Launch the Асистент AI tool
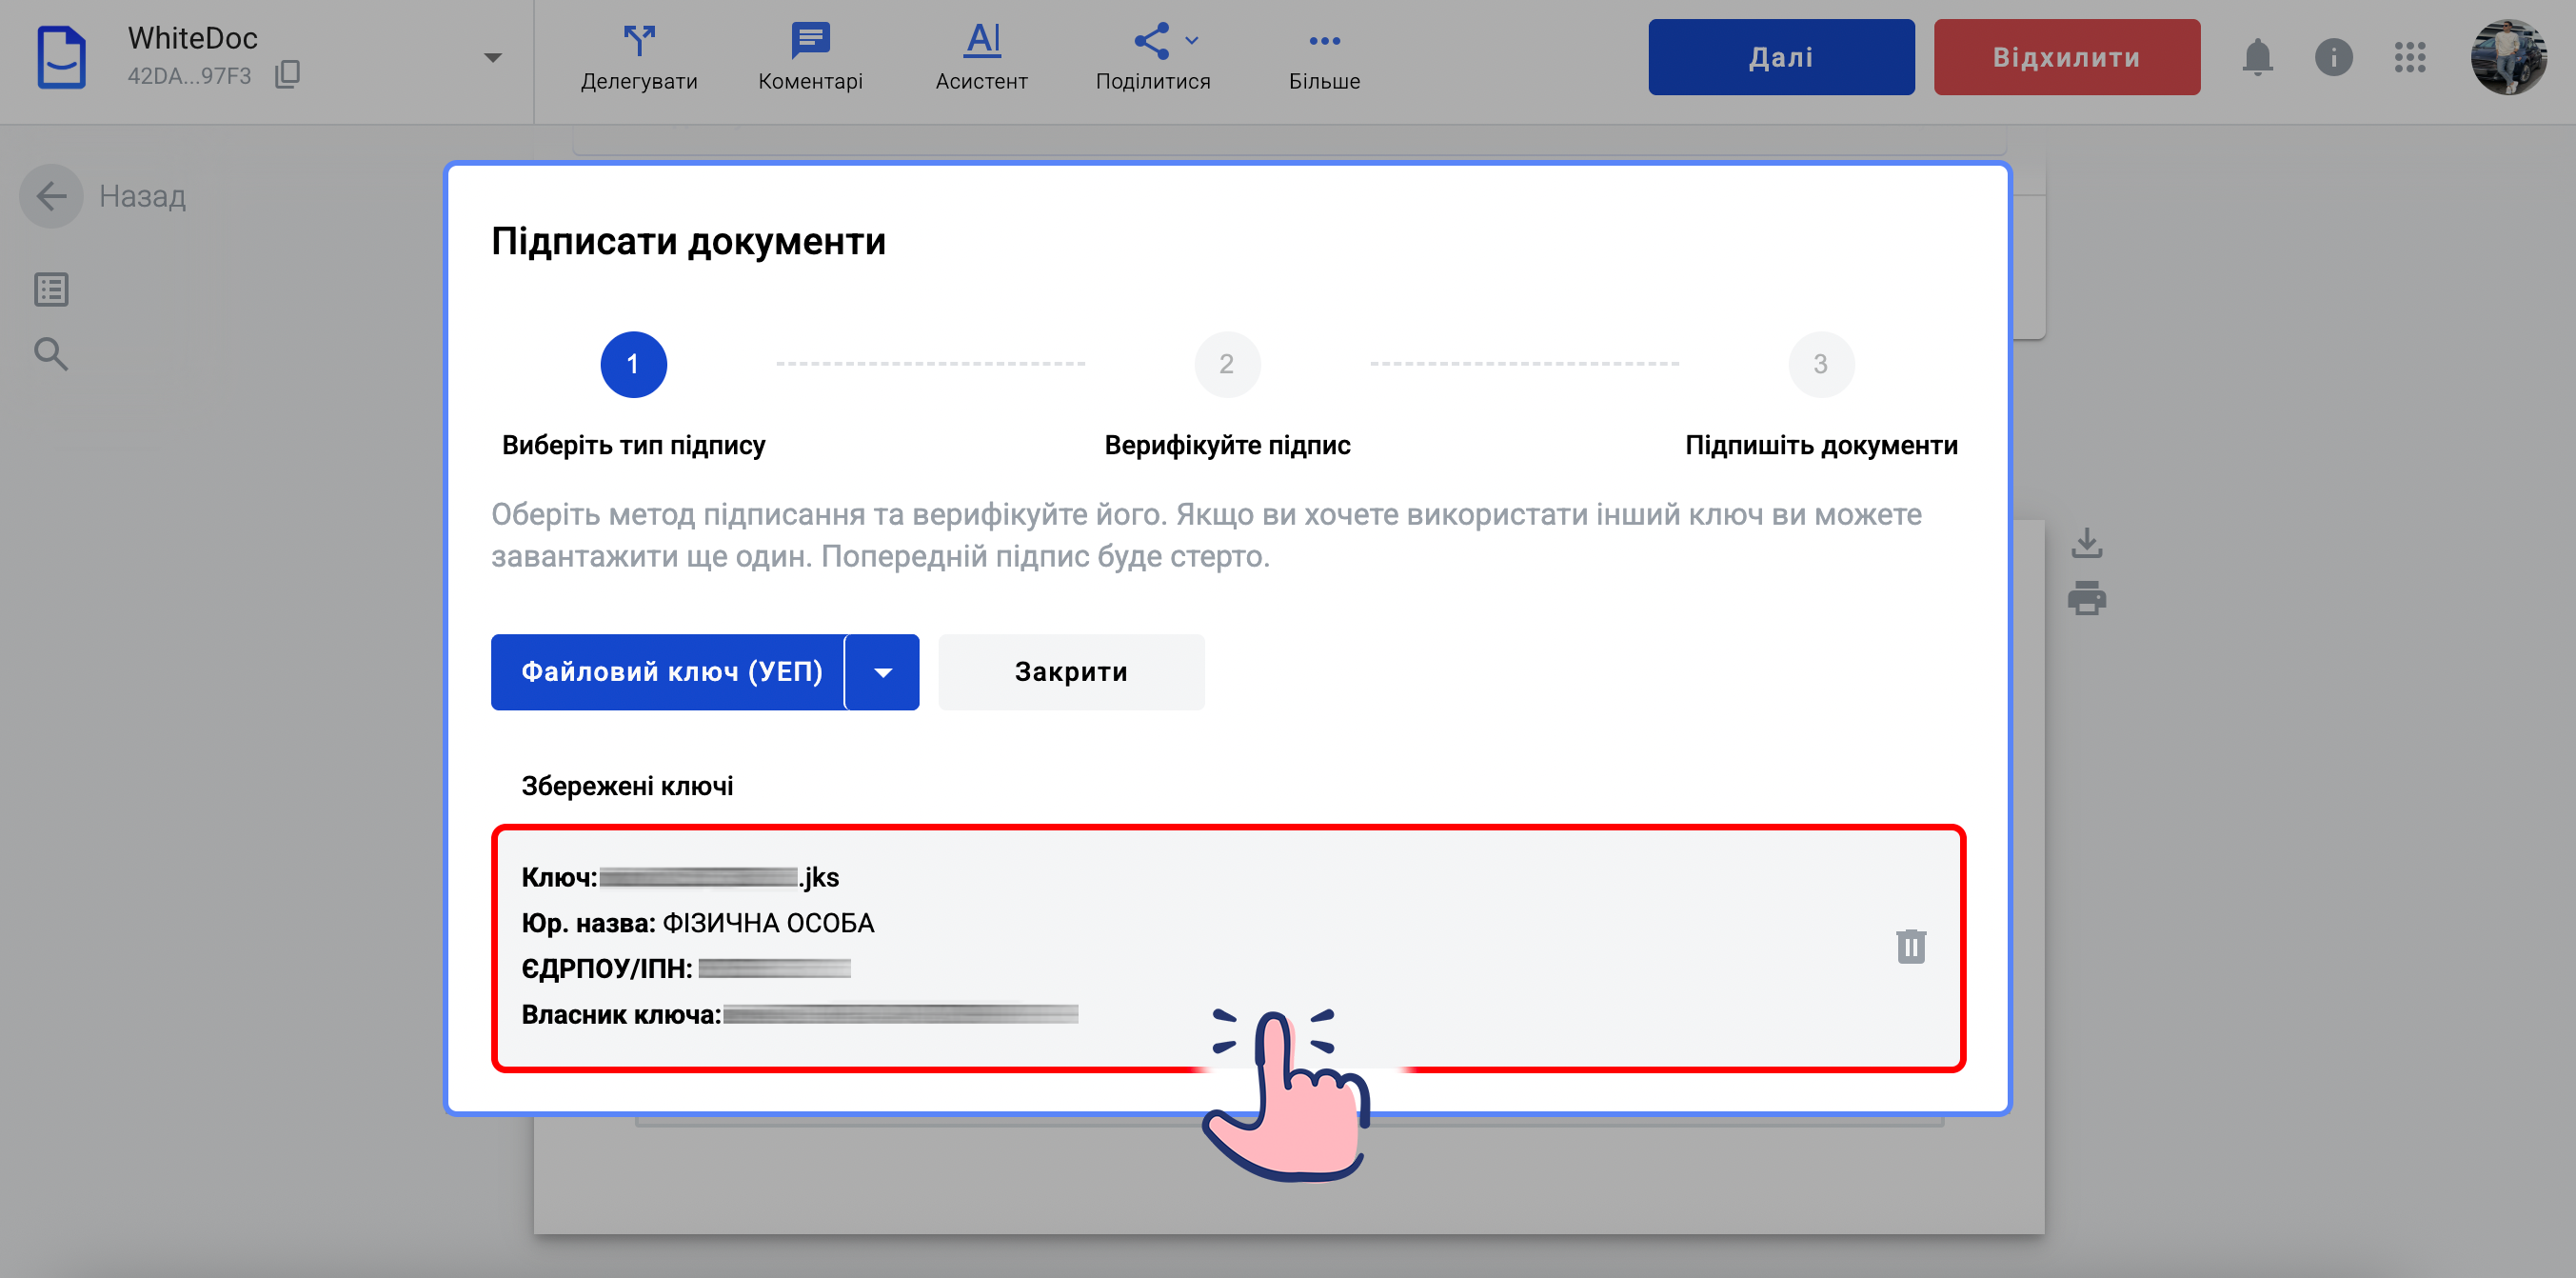The height and width of the screenshot is (1278, 2576). [981, 57]
